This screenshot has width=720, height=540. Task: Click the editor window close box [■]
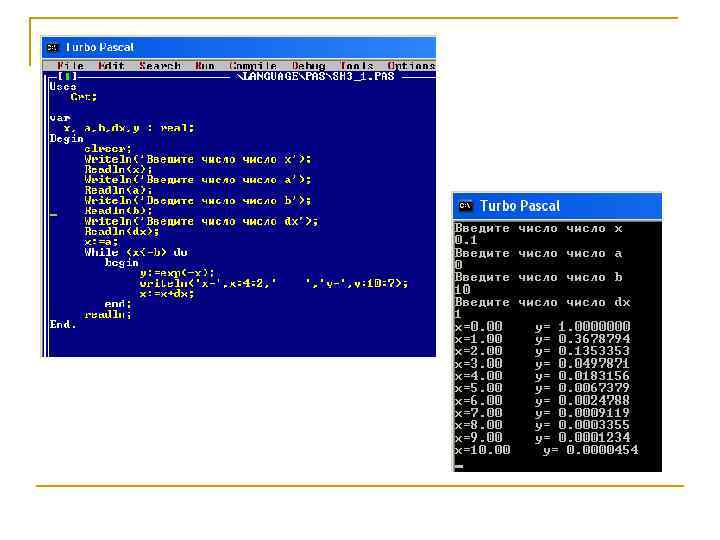click(68, 76)
